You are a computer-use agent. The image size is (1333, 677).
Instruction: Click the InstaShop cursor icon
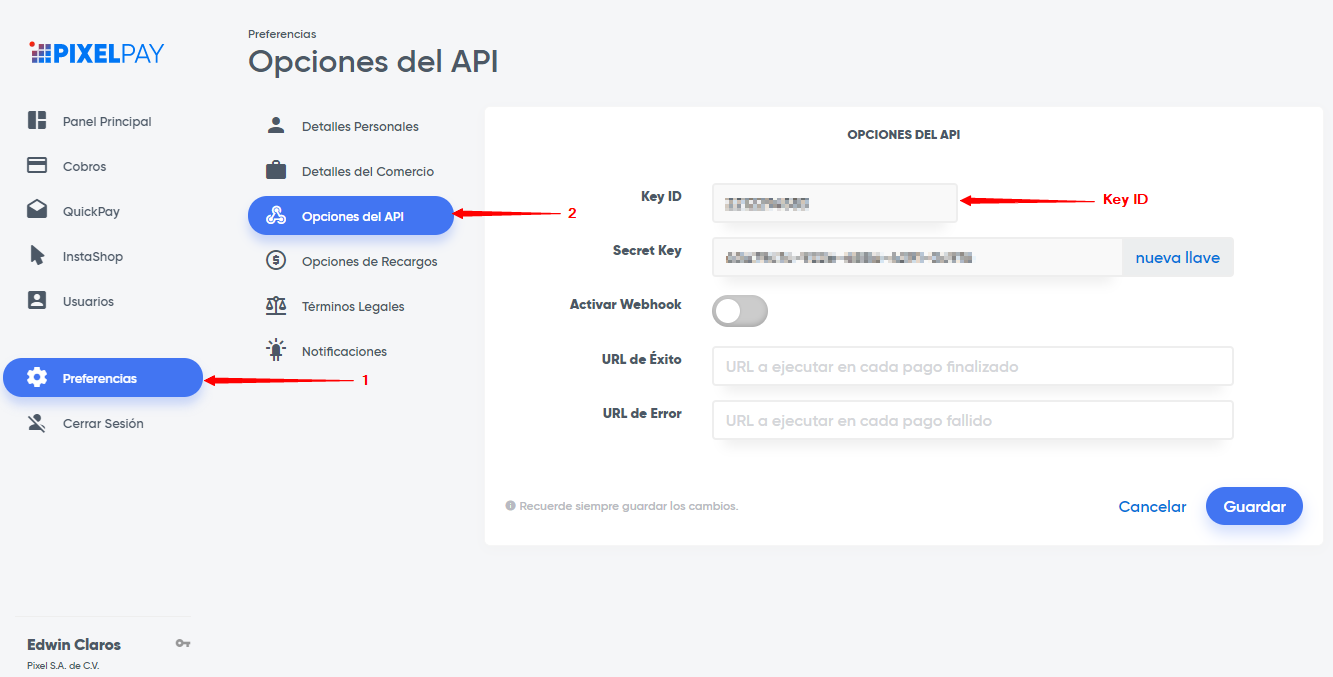coord(37,255)
